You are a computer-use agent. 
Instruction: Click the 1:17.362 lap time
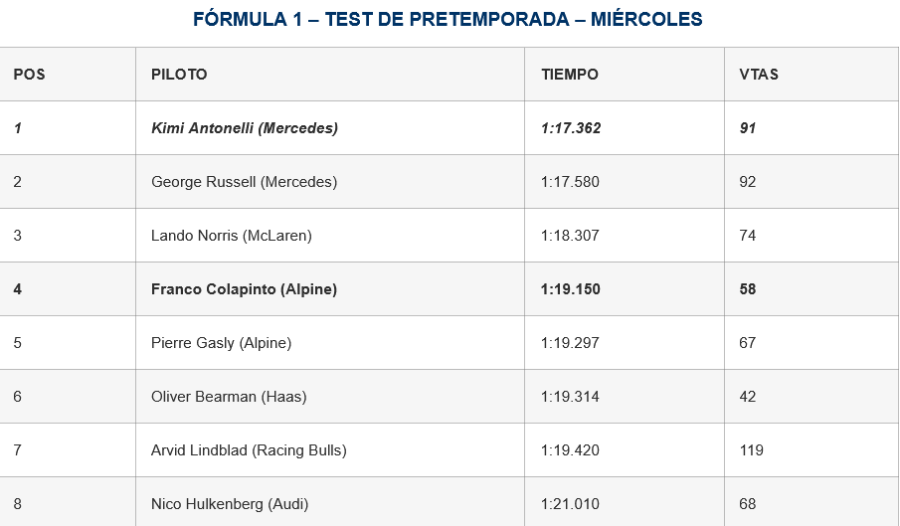[x=571, y=128]
